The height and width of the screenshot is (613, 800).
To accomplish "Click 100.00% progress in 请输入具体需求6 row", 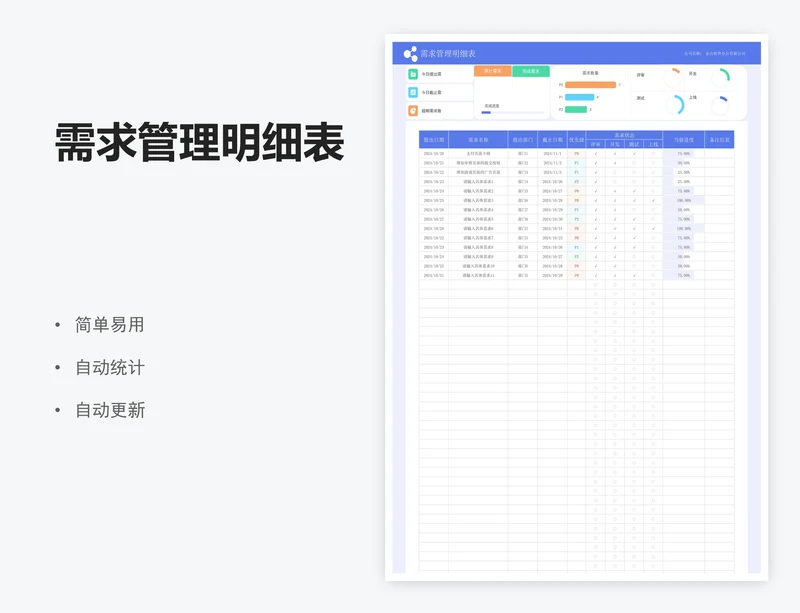I will [684, 229].
